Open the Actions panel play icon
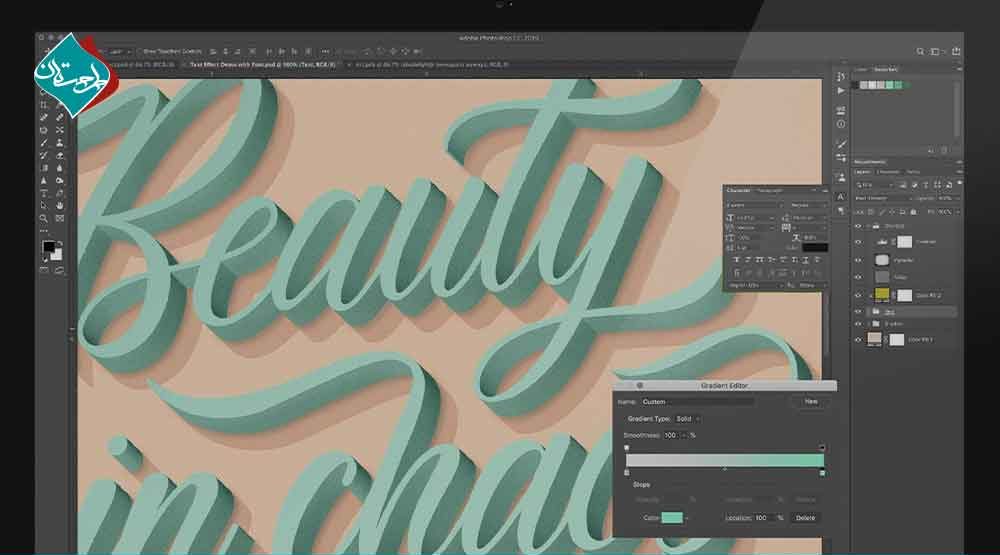Screen dimensions: 1000x555 841,91
